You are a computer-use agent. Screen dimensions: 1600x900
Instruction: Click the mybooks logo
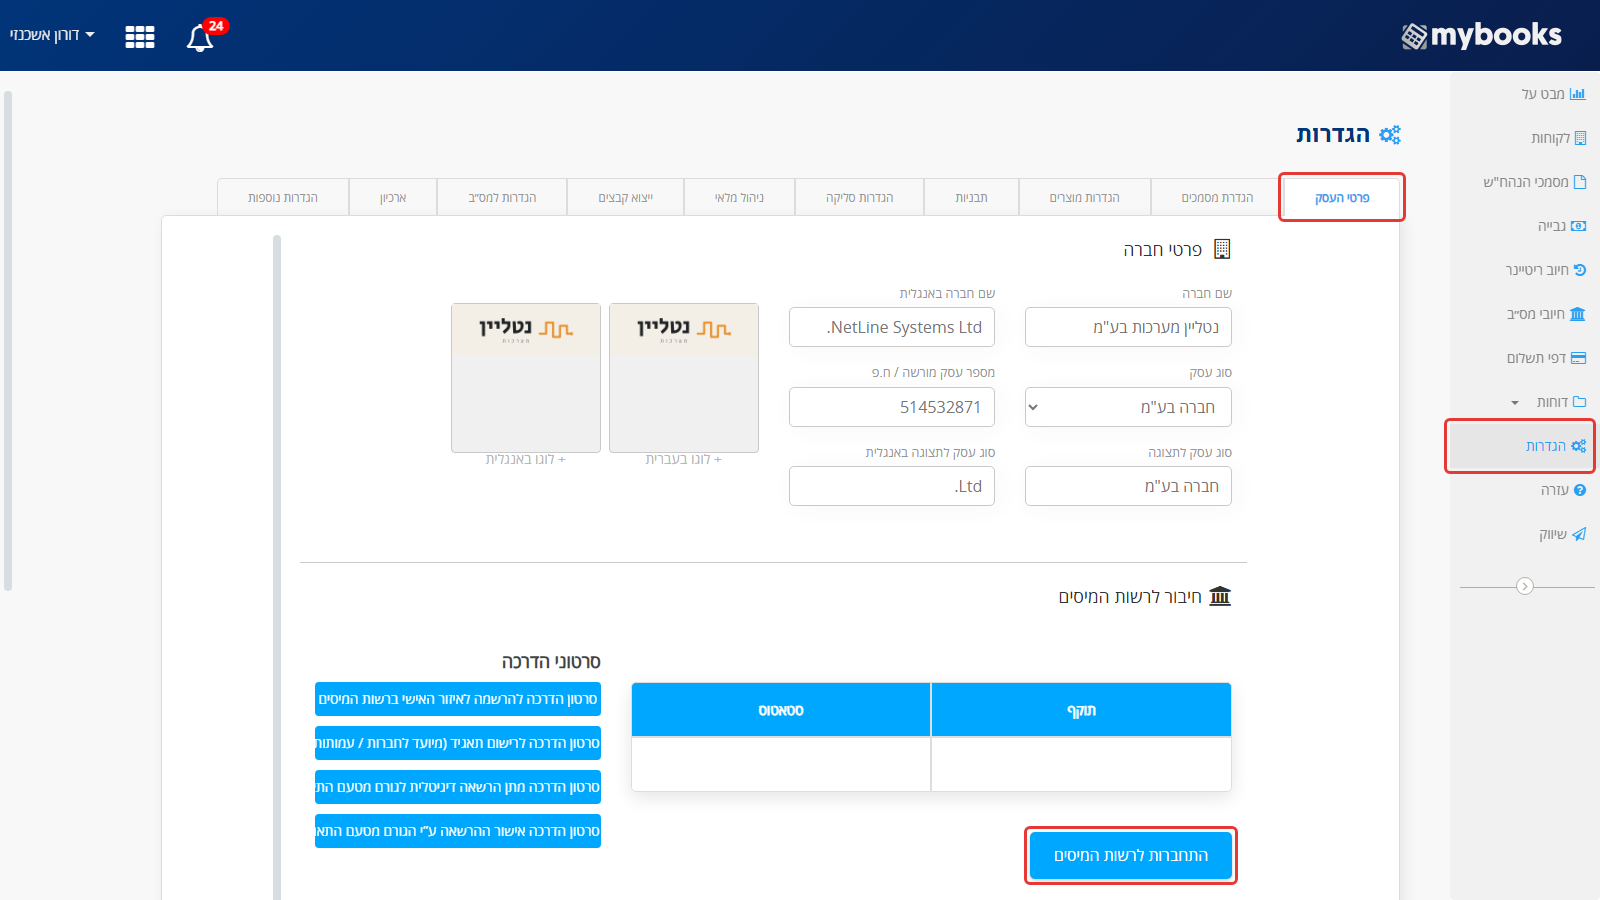(x=1482, y=35)
